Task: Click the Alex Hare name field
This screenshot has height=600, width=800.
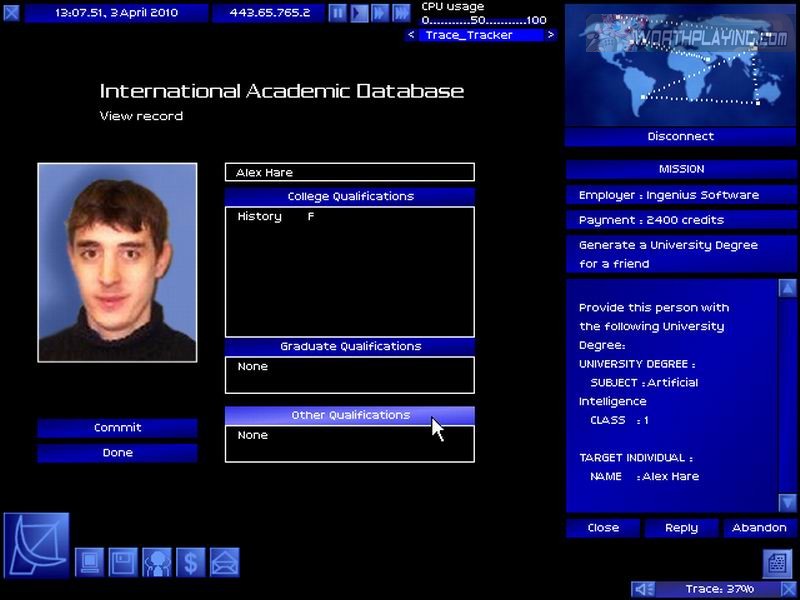Action: click(349, 172)
